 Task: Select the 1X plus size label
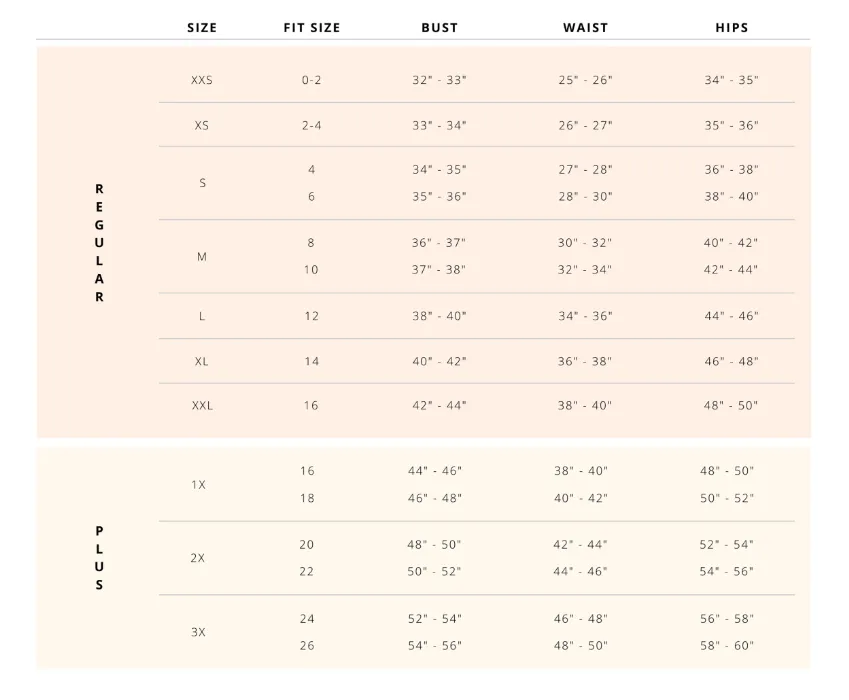click(198, 485)
